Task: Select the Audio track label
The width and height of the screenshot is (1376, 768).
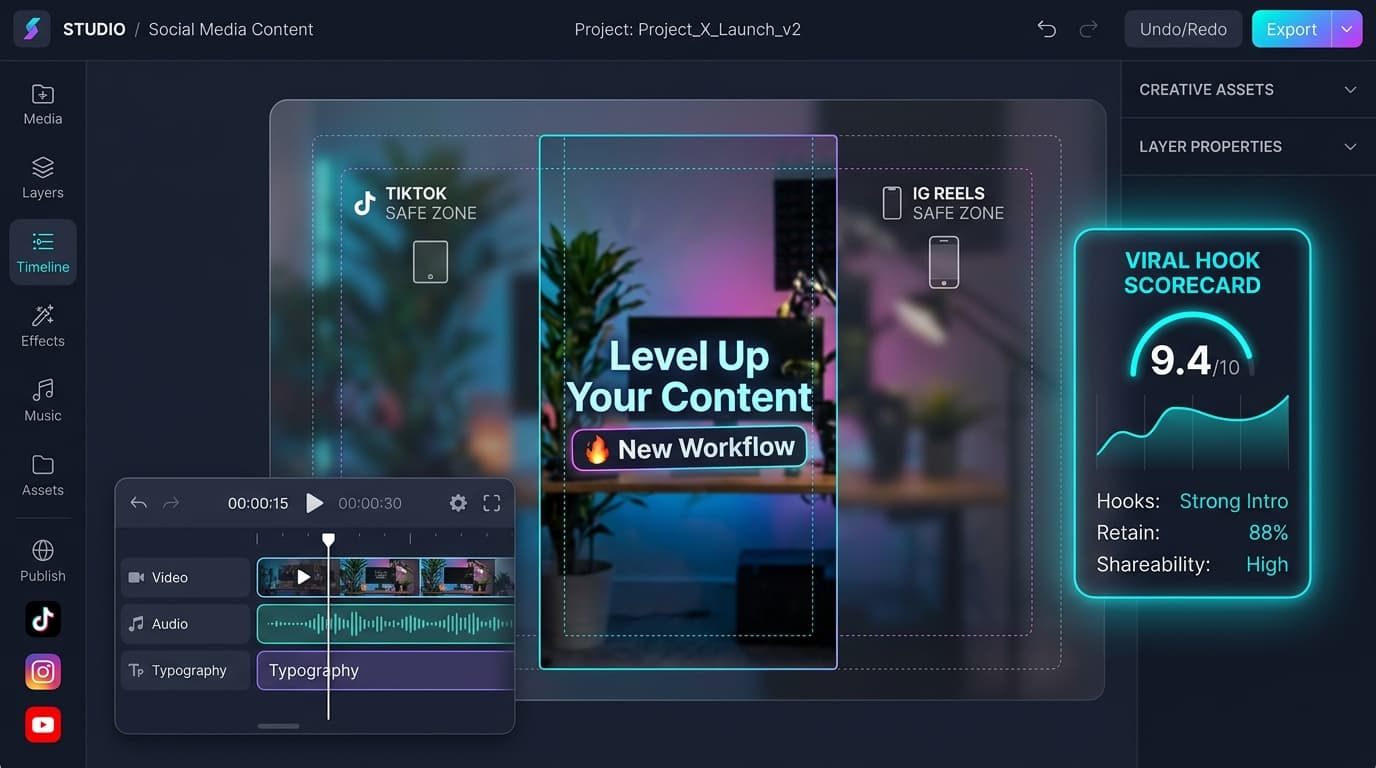Action: (x=185, y=623)
